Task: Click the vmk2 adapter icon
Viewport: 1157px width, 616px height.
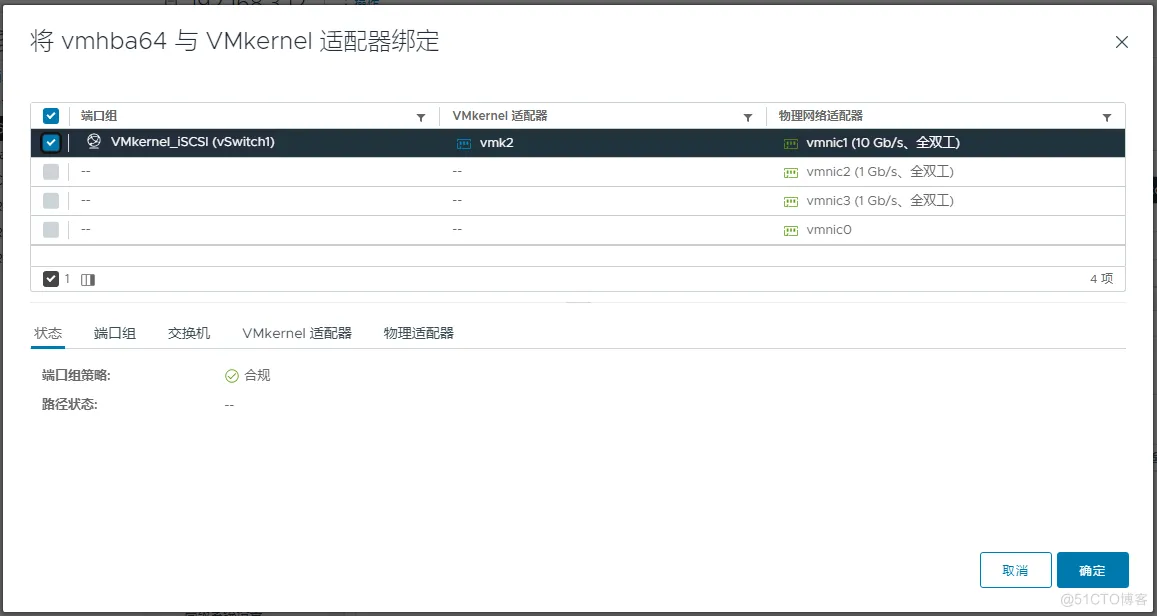Action: pos(463,144)
